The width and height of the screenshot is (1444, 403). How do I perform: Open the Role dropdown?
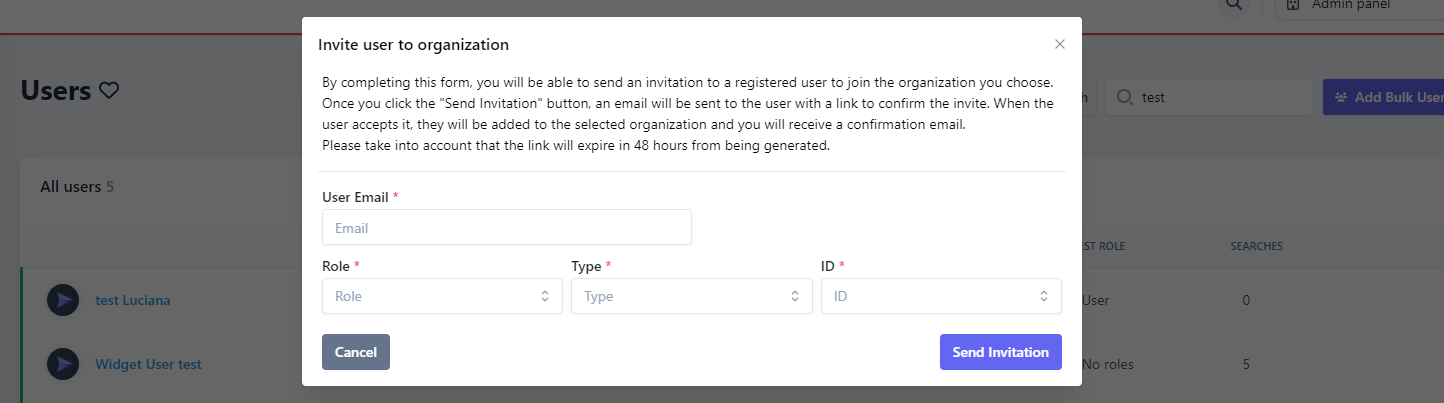442,296
